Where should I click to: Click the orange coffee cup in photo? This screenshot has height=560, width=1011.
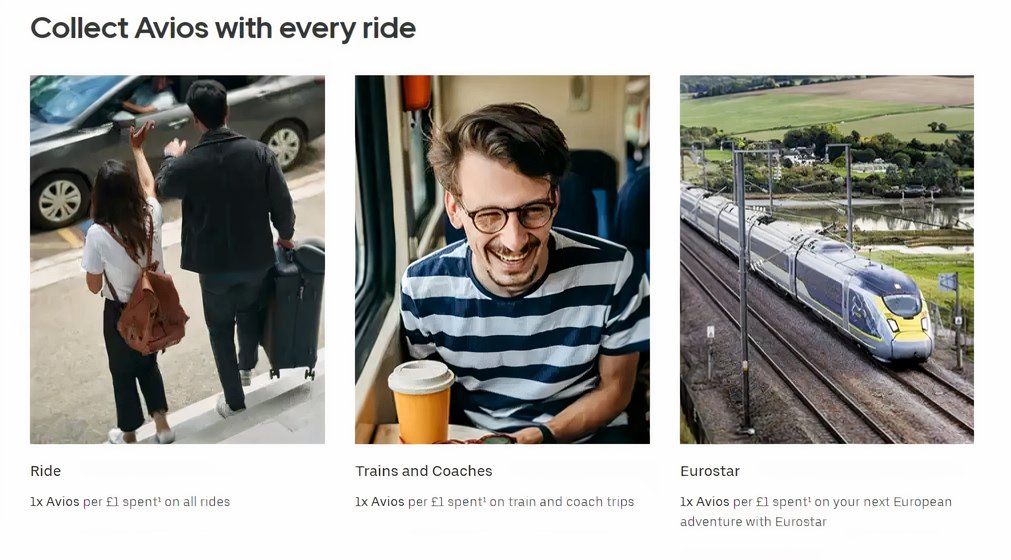(421, 401)
